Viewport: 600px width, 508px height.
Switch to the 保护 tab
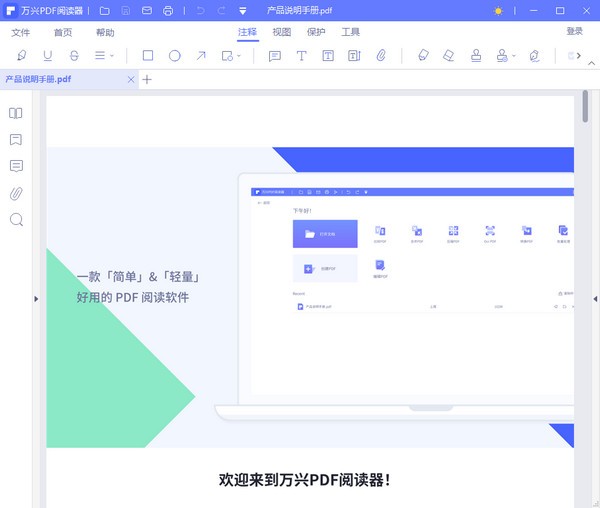point(316,32)
